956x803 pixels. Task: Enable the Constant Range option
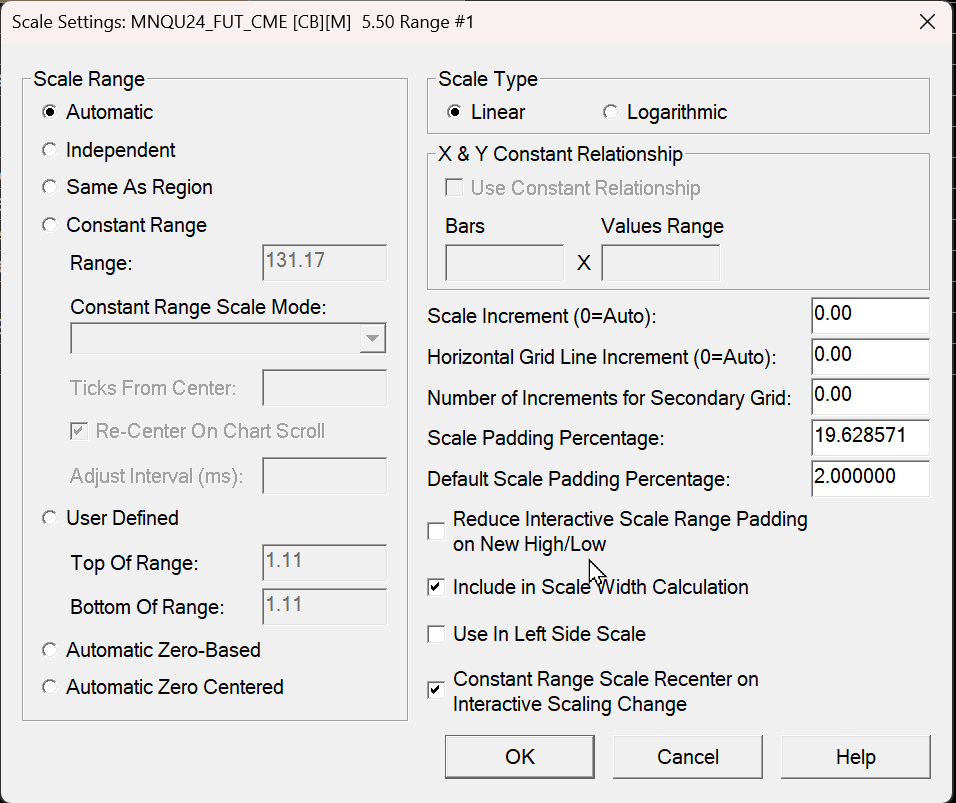[x=50, y=225]
